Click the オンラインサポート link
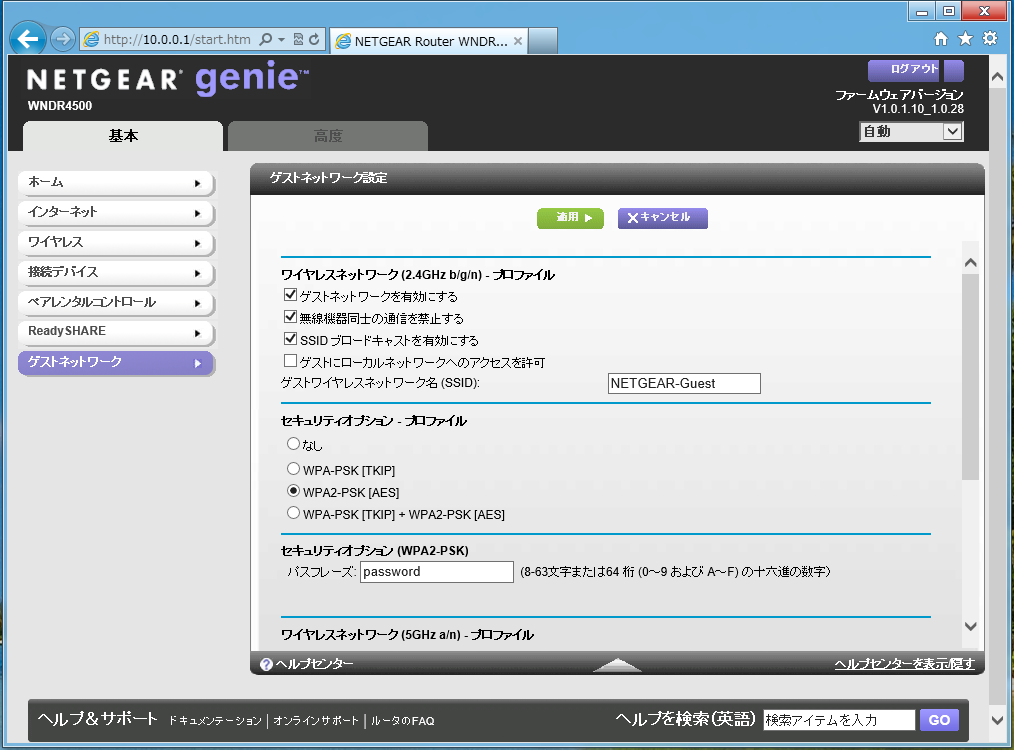 [x=315, y=721]
